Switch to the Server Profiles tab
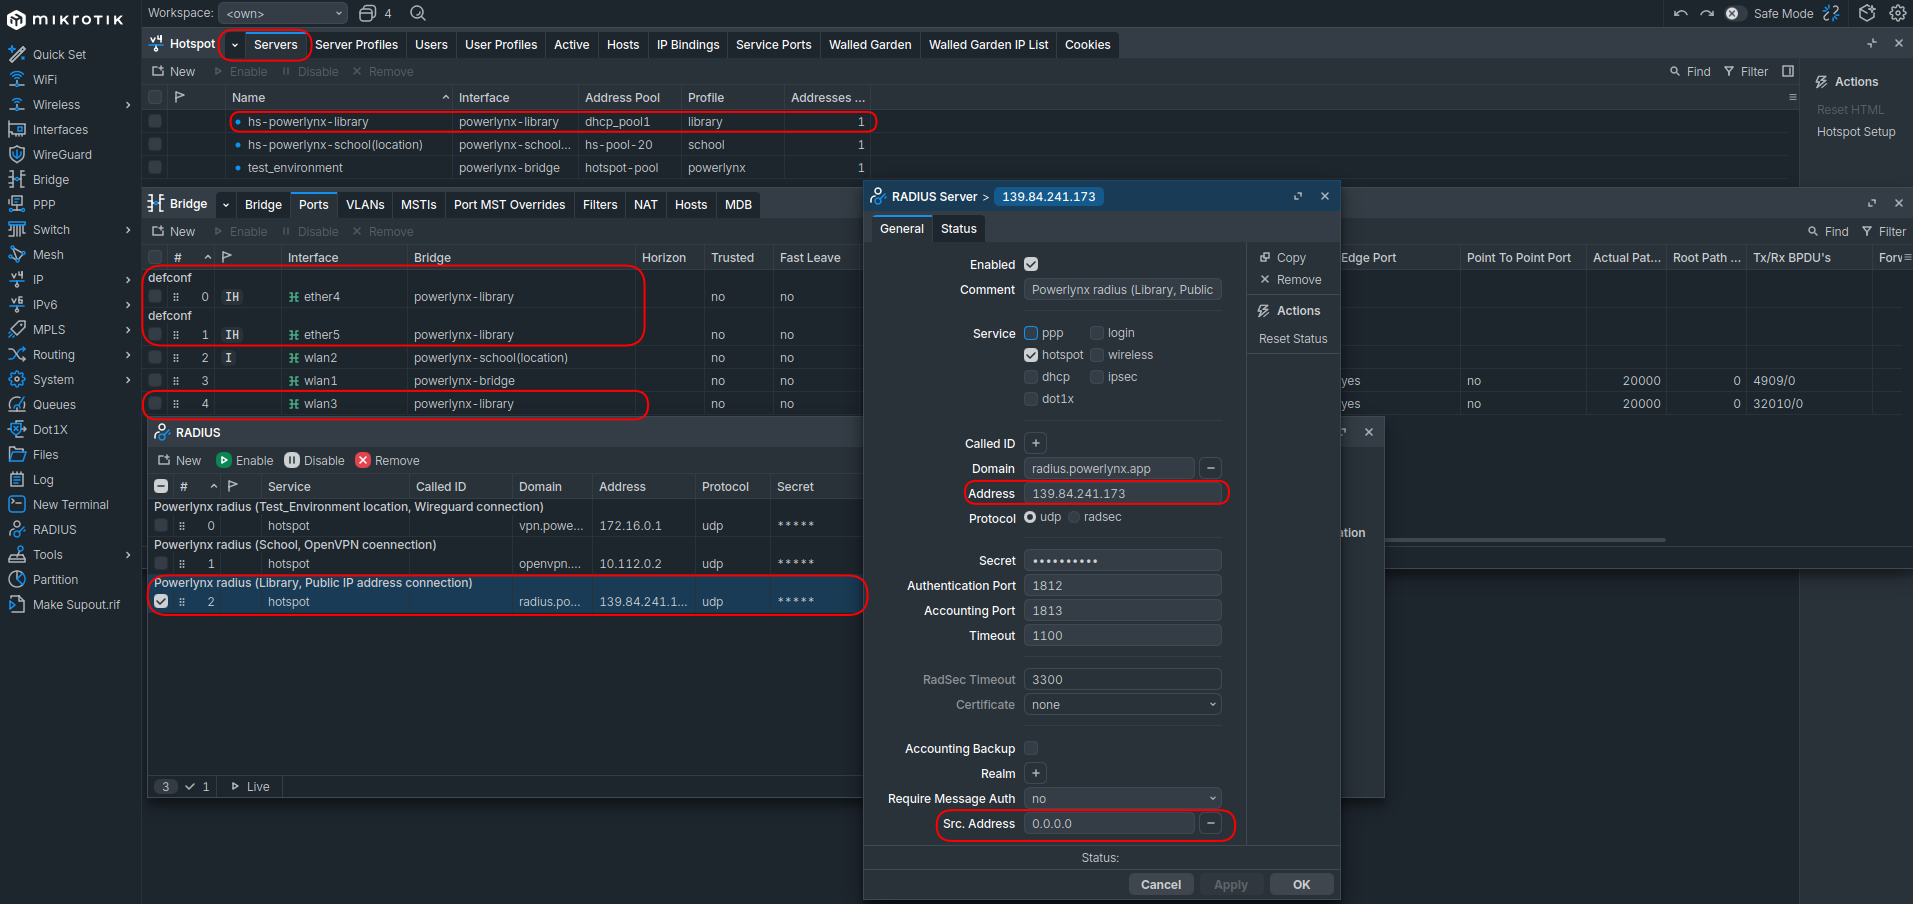Image resolution: width=1913 pixels, height=904 pixels. (x=356, y=45)
